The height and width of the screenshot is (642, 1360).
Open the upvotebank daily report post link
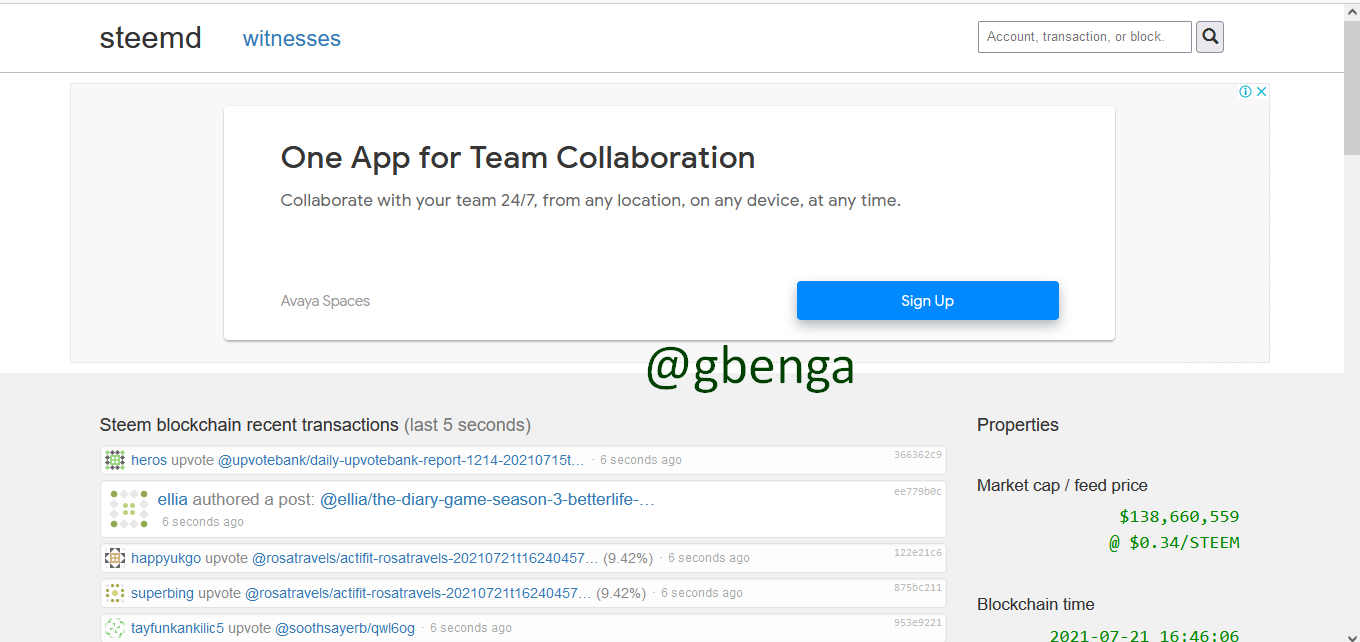[401, 460]
